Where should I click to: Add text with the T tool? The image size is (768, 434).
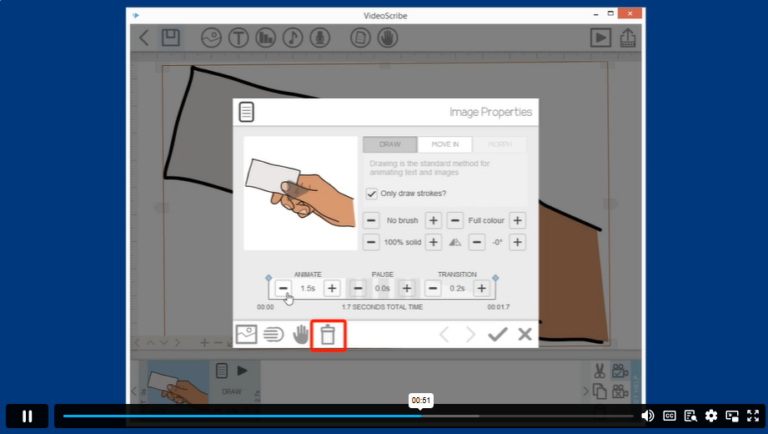pos(239,38)
